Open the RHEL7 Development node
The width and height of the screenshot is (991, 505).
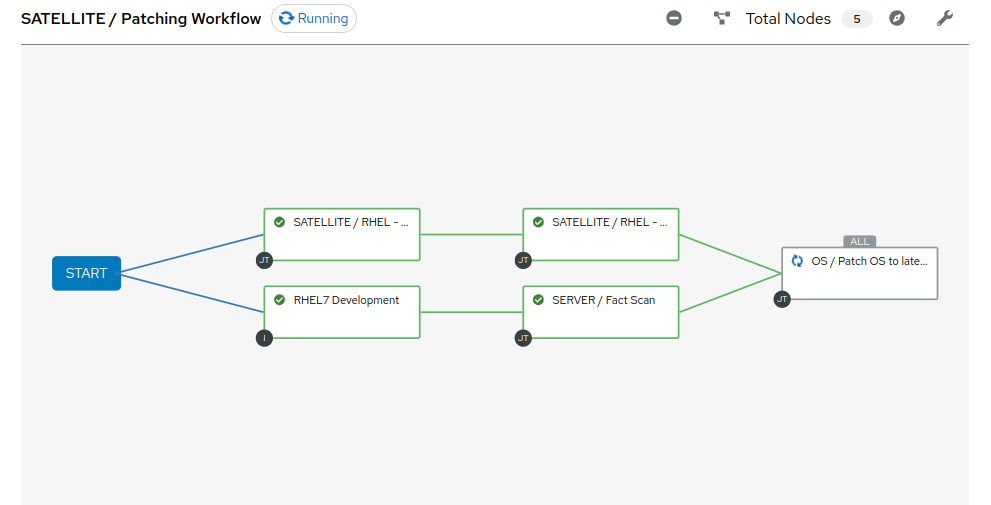pos(342,312)
